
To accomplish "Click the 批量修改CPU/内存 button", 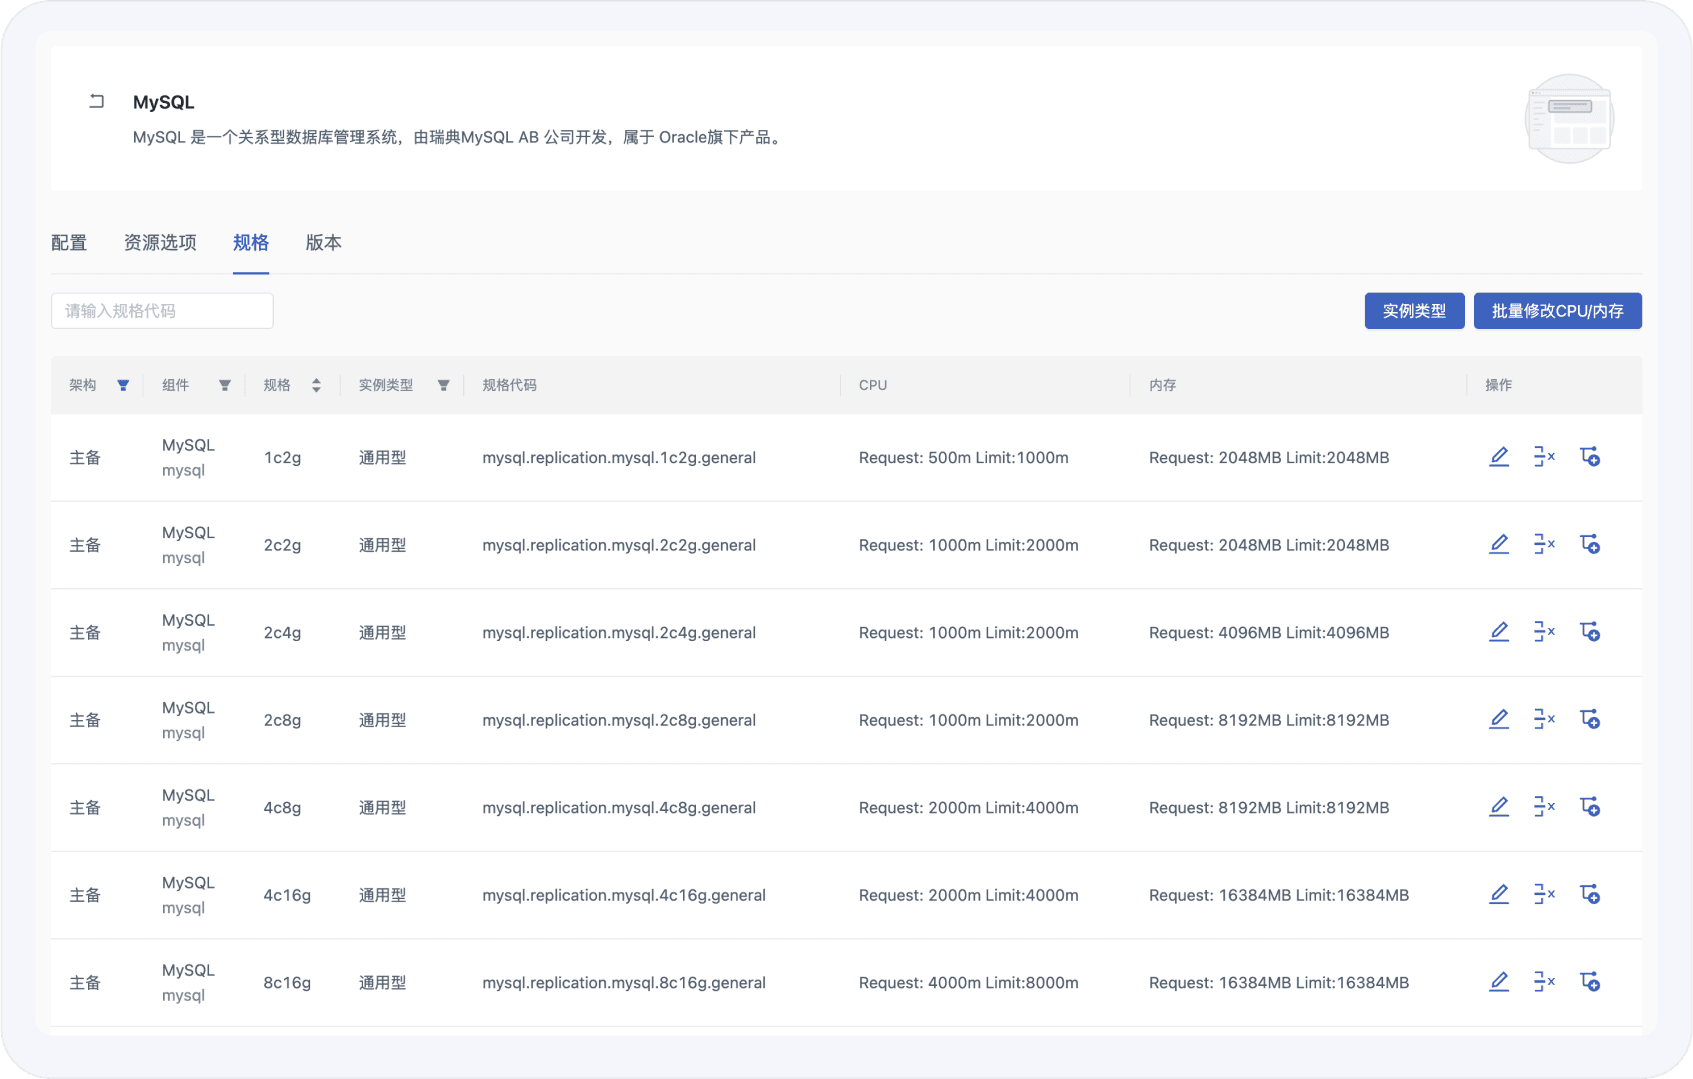I will (x=1557, y=311).
